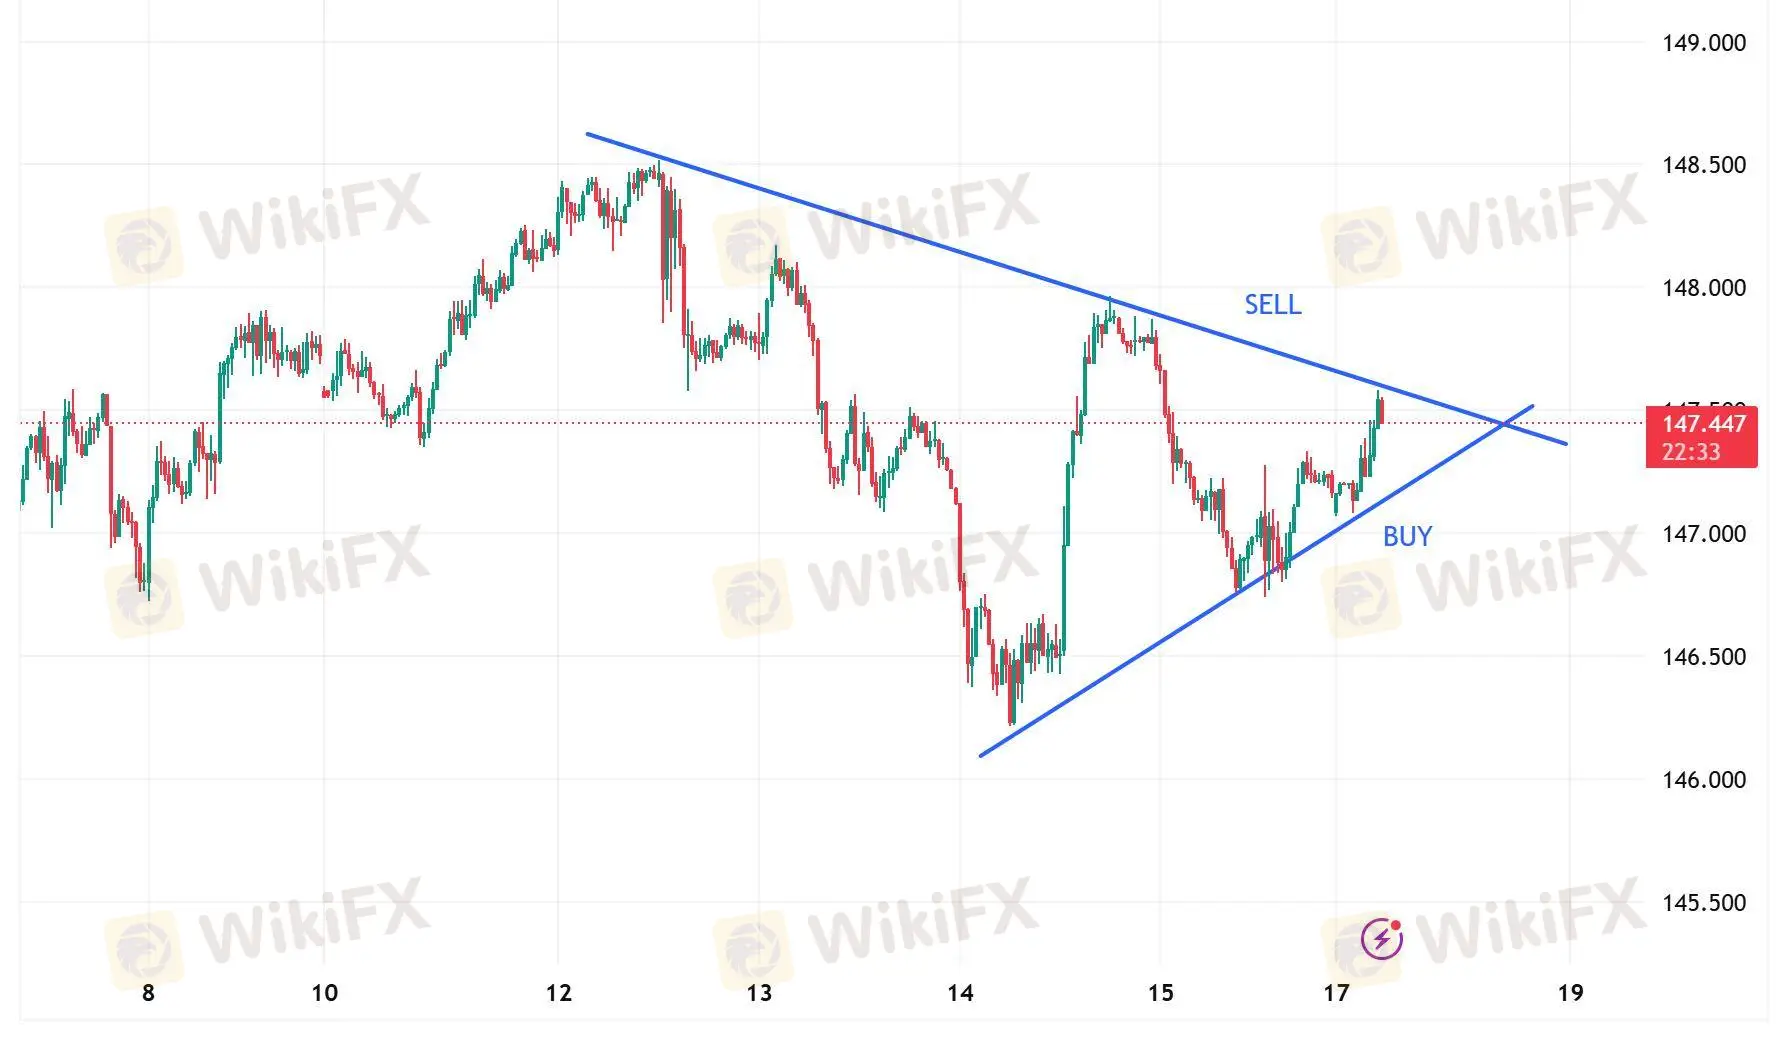Select date 14 on the time axis

(960, 993)
